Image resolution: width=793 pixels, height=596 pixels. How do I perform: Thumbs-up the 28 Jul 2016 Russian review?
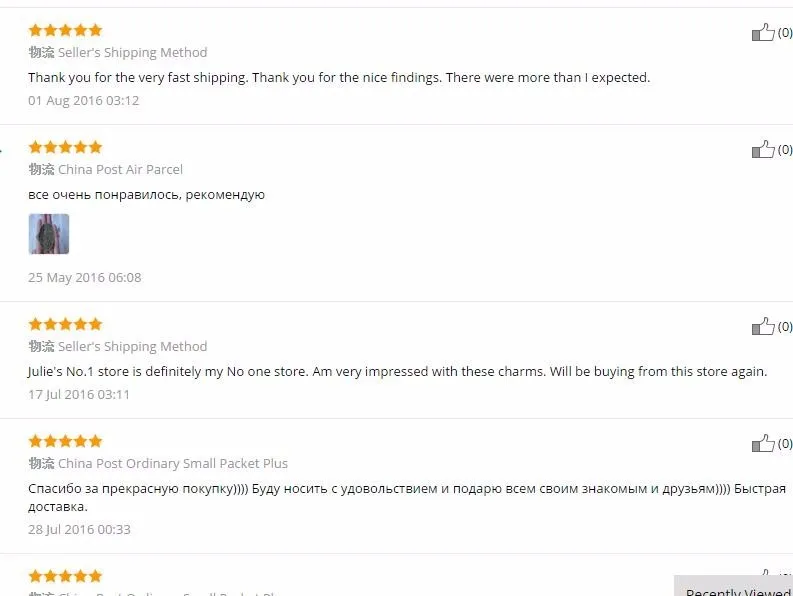[763, 443]
